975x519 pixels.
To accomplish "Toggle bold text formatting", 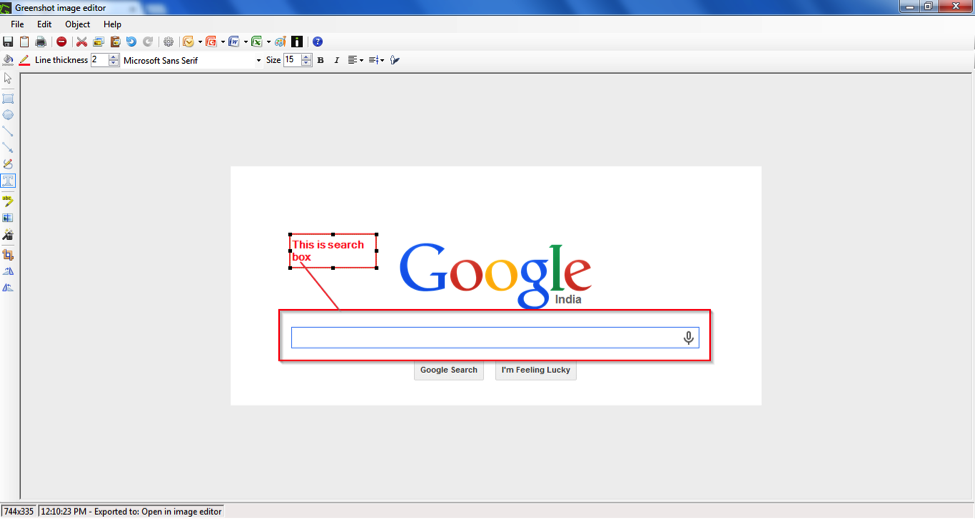I will (321, 60).
